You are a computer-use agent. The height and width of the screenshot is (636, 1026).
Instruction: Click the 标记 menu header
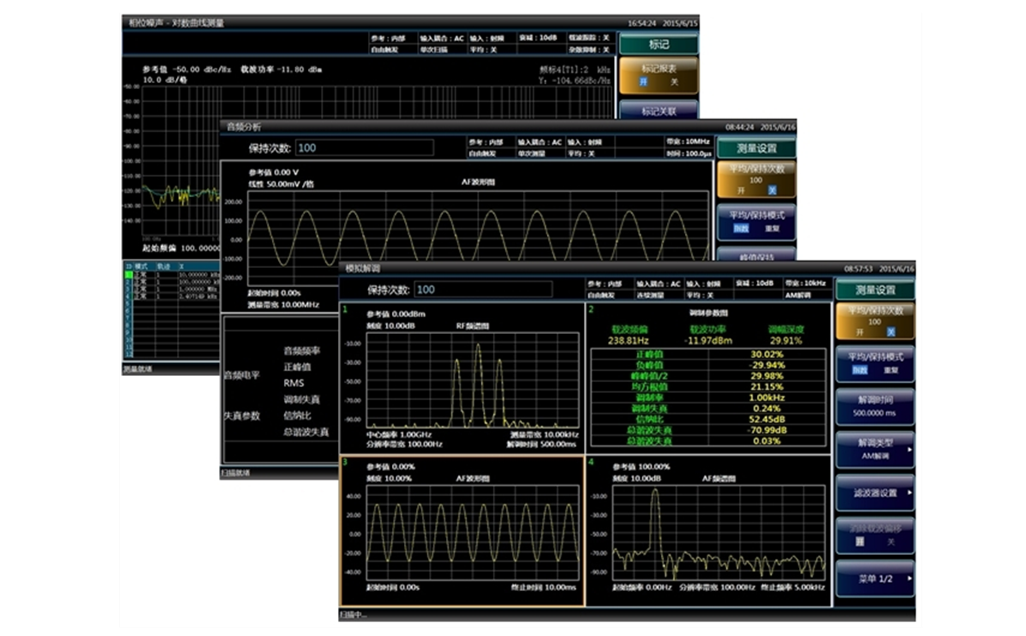pyautogui.click(x=658, y=44)
